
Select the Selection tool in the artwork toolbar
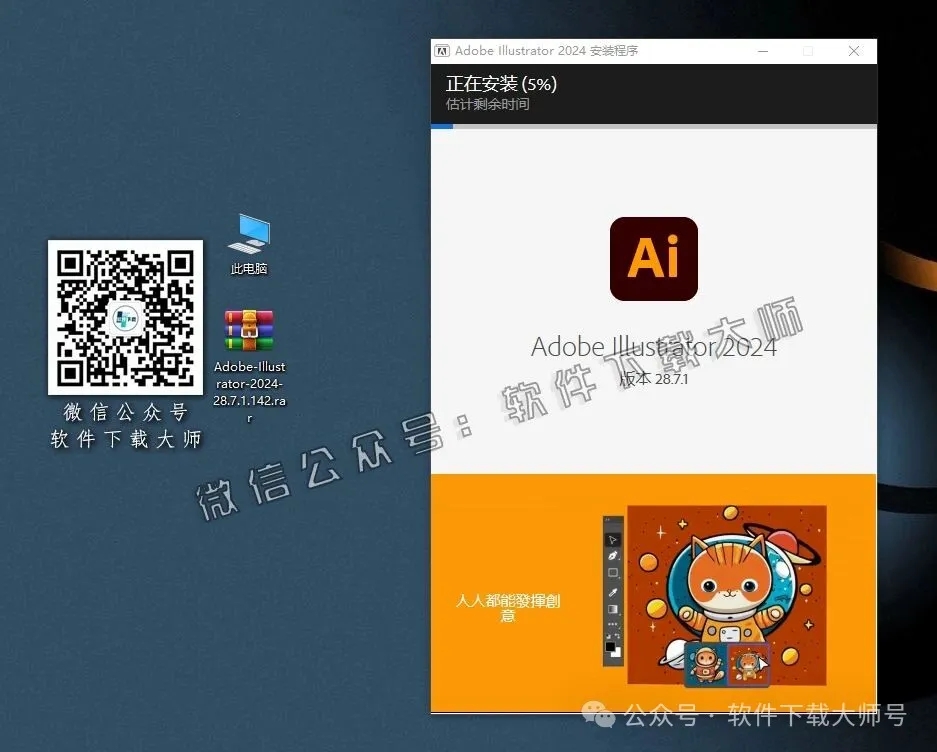pyautogui.click(x=610, y=538)
